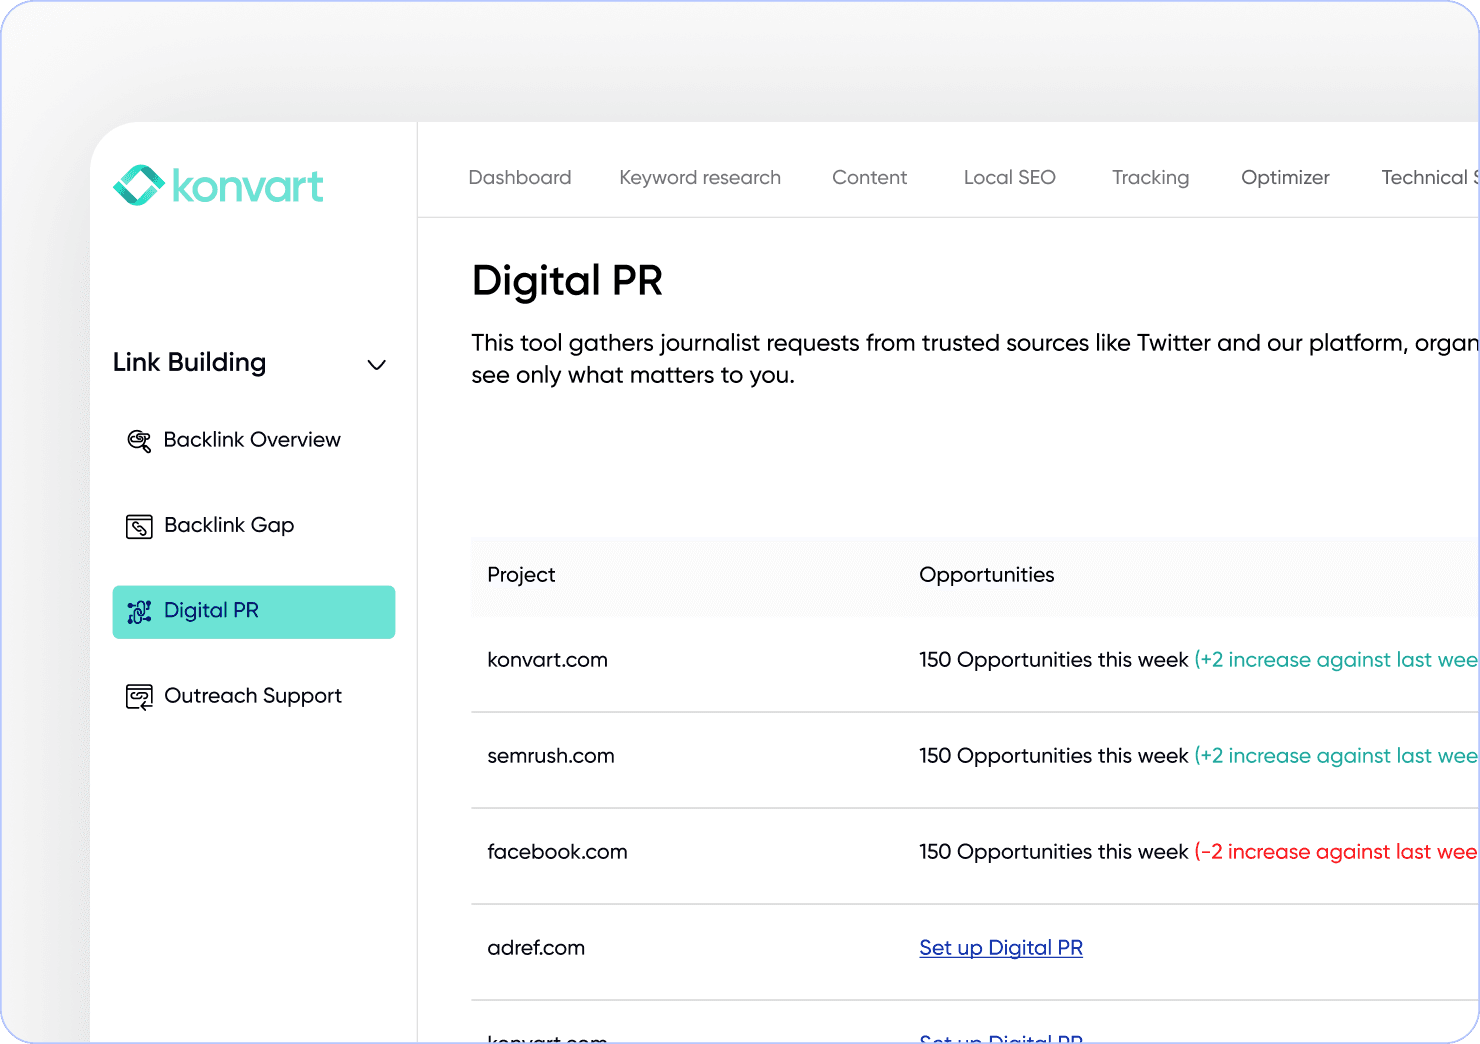Click the adref.com project name
The image size is (1480, 1044).
(536, 948)
